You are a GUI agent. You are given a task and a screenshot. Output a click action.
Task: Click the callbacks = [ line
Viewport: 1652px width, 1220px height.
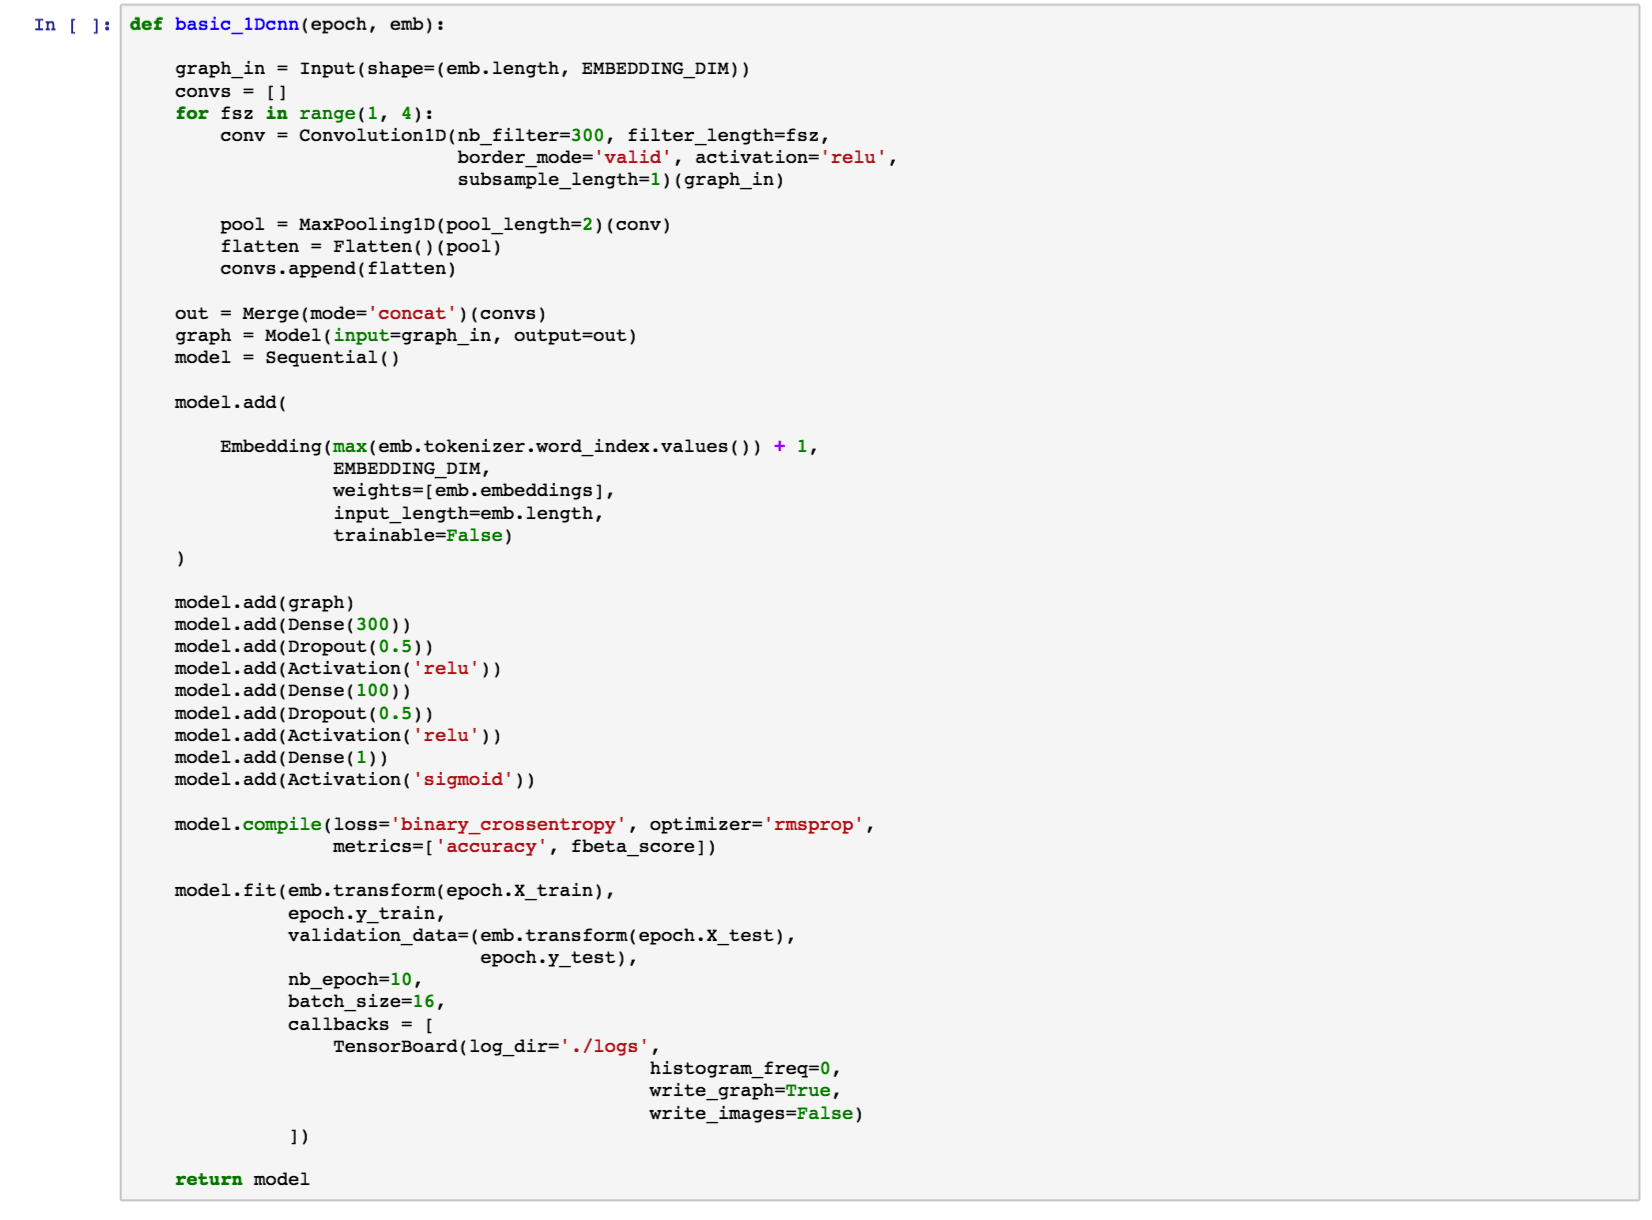pos(361,1025)
